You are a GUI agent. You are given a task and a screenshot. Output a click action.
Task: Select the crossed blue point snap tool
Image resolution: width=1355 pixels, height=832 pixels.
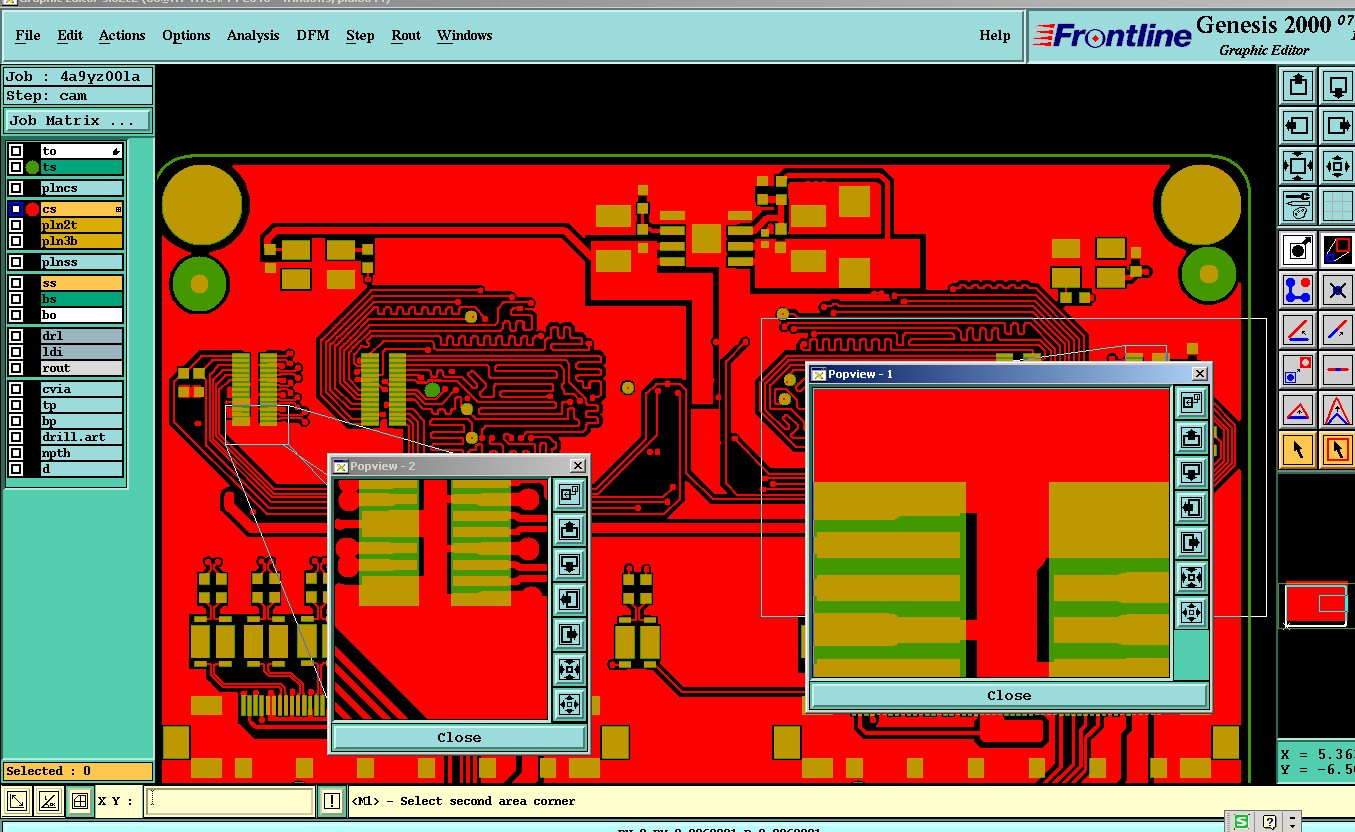(x=1338, y=290)
